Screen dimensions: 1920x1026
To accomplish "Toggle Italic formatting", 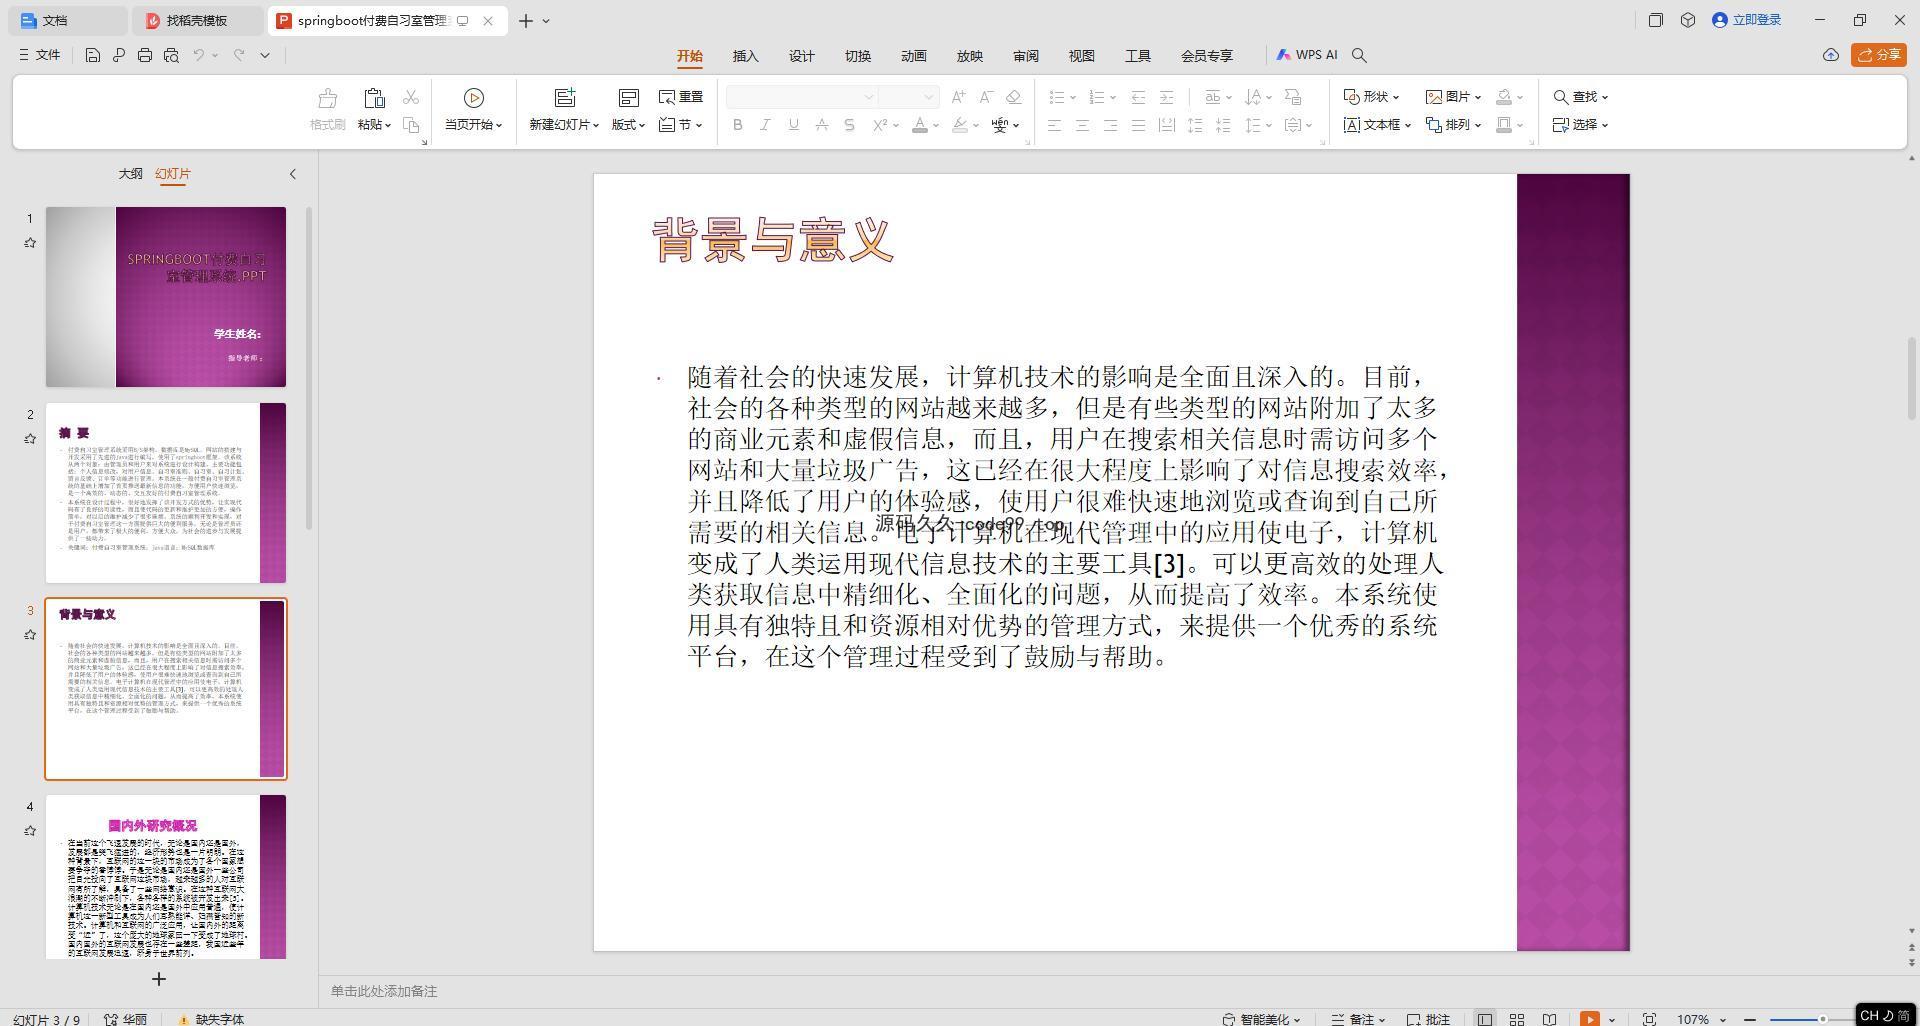I will point(765,125).
